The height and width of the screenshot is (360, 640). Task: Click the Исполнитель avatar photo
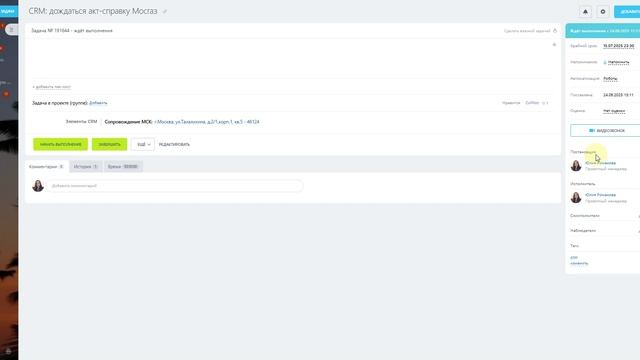click(576, 197)
